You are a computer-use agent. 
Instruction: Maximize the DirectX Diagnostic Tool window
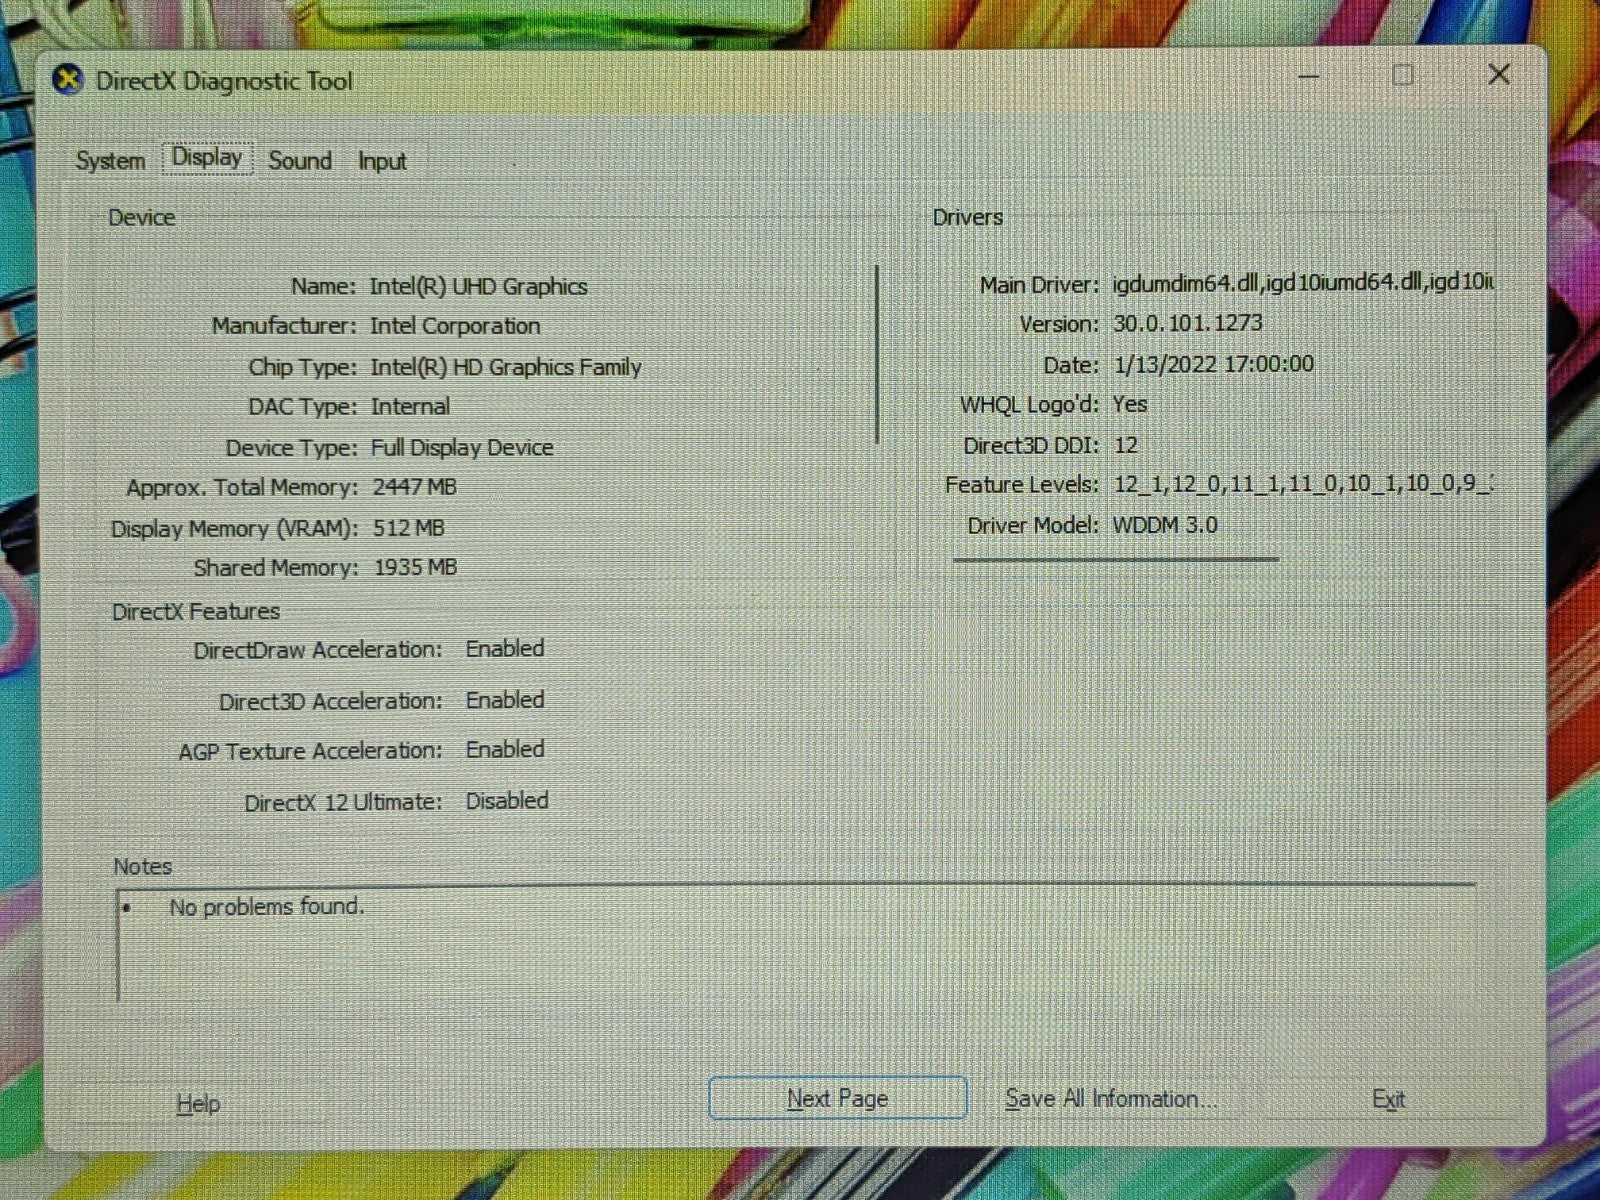1403,75
